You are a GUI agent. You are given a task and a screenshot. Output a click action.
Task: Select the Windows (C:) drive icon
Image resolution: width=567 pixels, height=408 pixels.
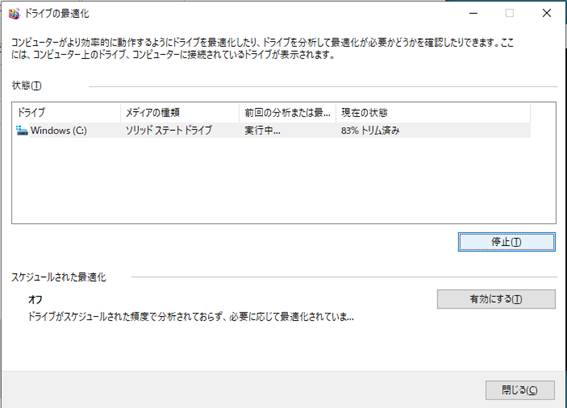point(22,130)
